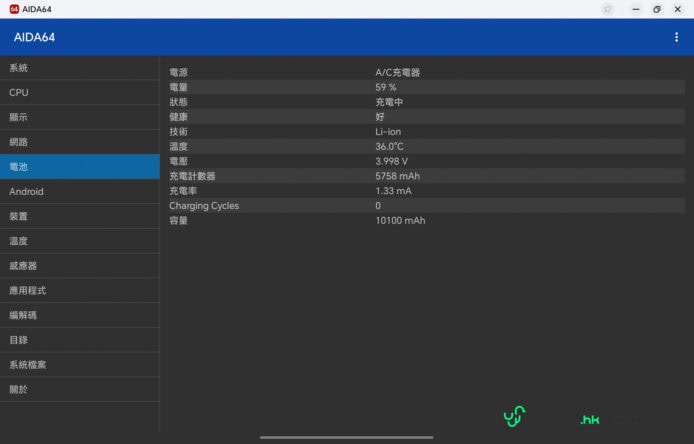This screenshot has height=444, width=694.
Task: Close the AIDA64 window
Action: tap(678, 9)
